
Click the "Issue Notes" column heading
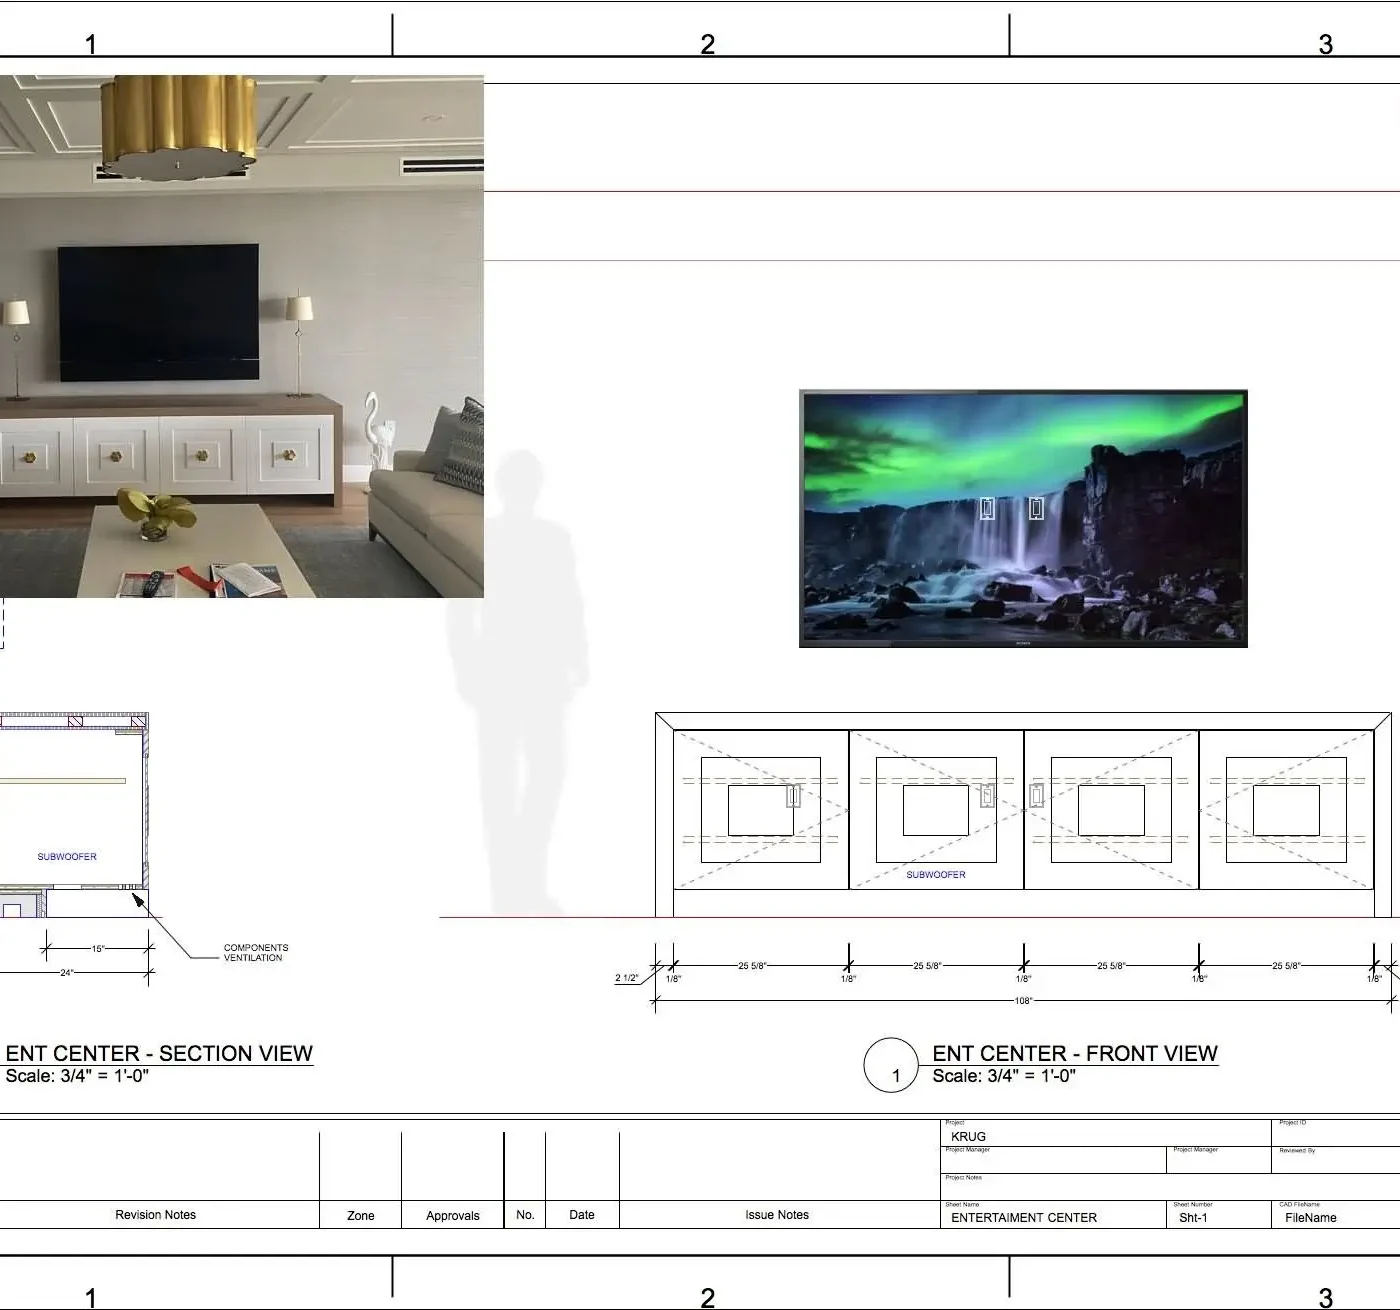click(x=777, y=1215)
